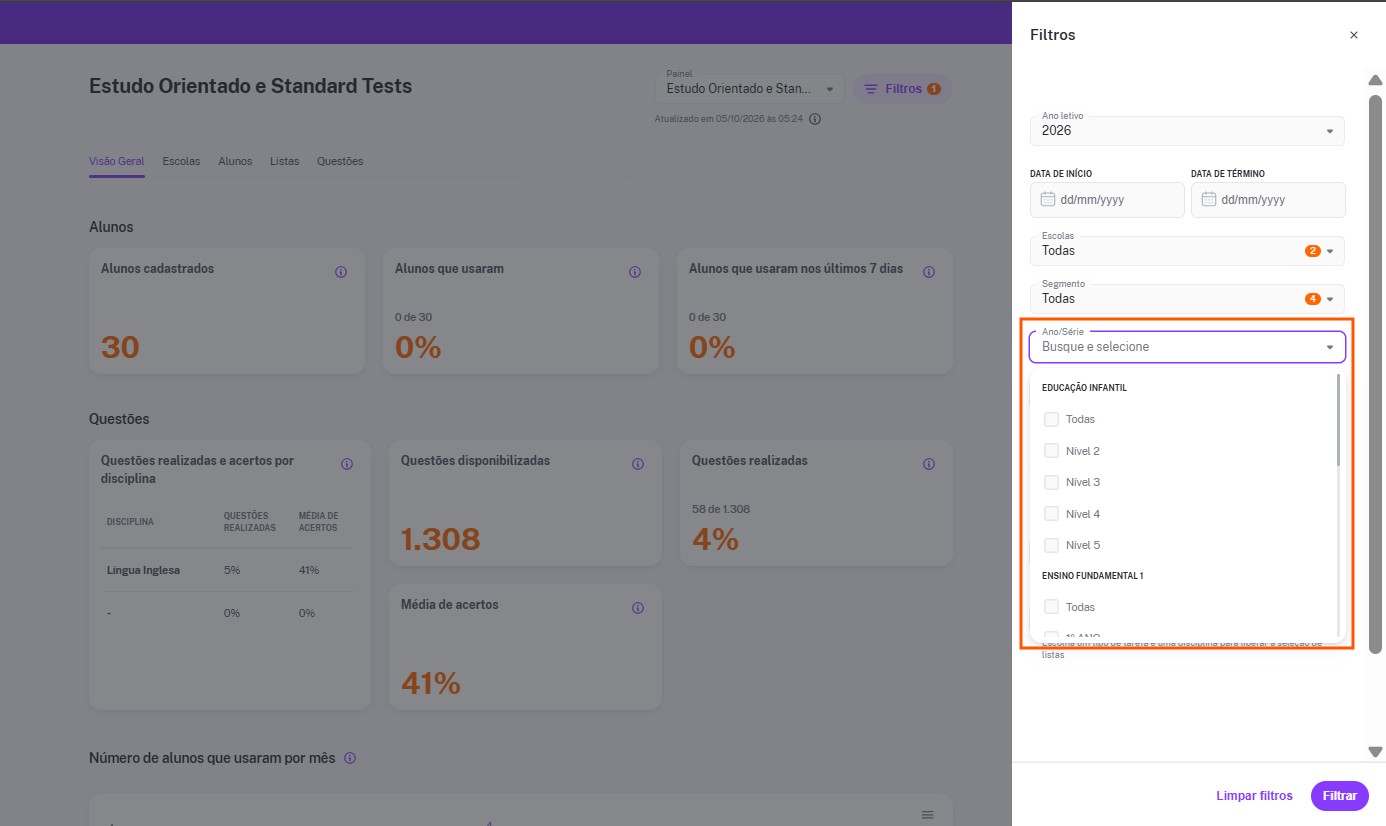Go to Questões tab
Viewport: 1386px width, 826px height.
[340, 161]
